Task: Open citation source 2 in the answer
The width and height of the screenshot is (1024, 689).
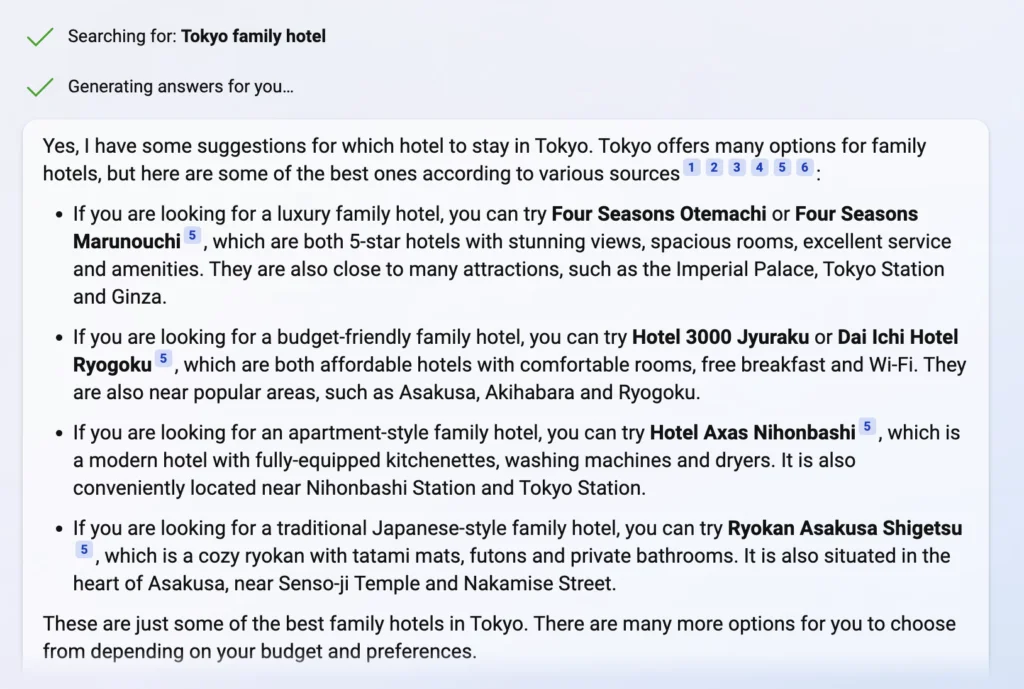Action: tap(713, 168)
